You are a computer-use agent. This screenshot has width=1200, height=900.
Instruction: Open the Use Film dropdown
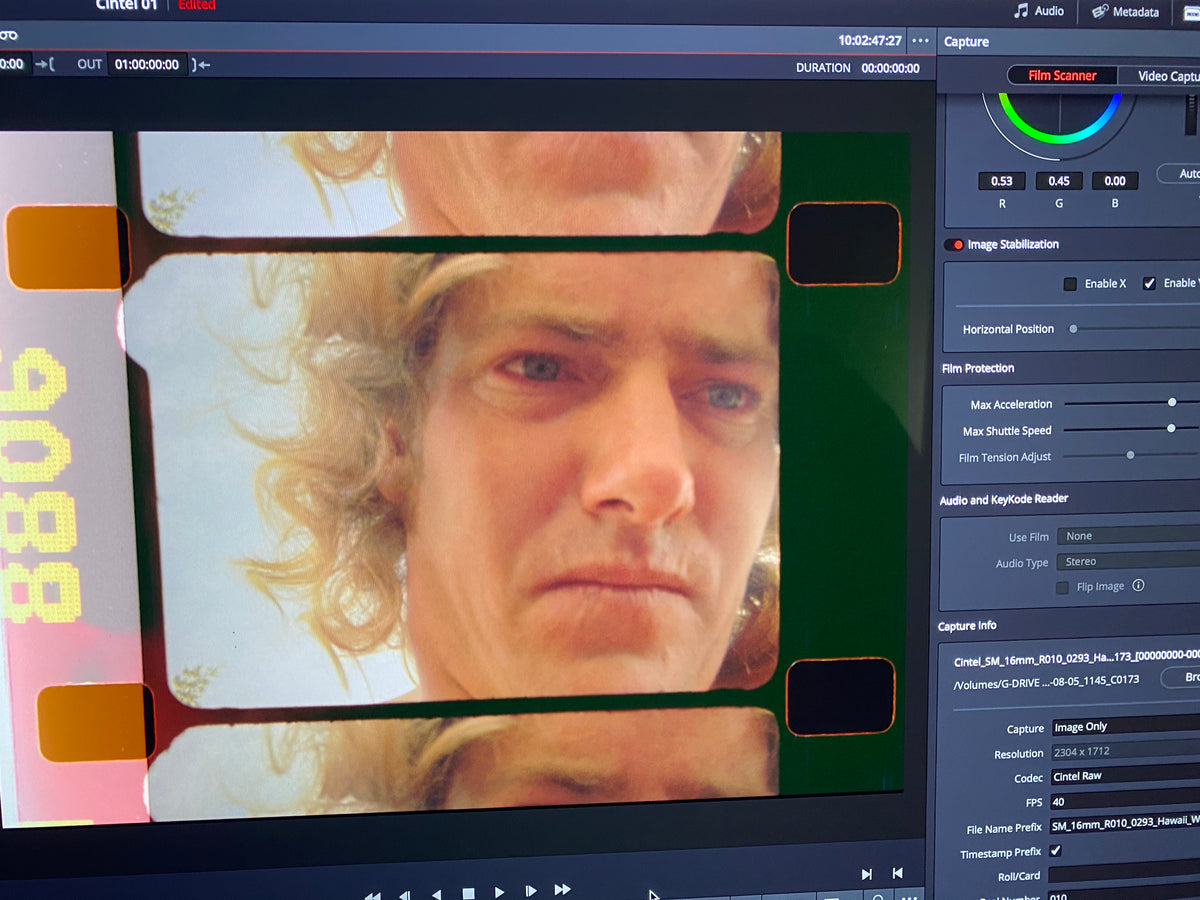coord(1128,536)
